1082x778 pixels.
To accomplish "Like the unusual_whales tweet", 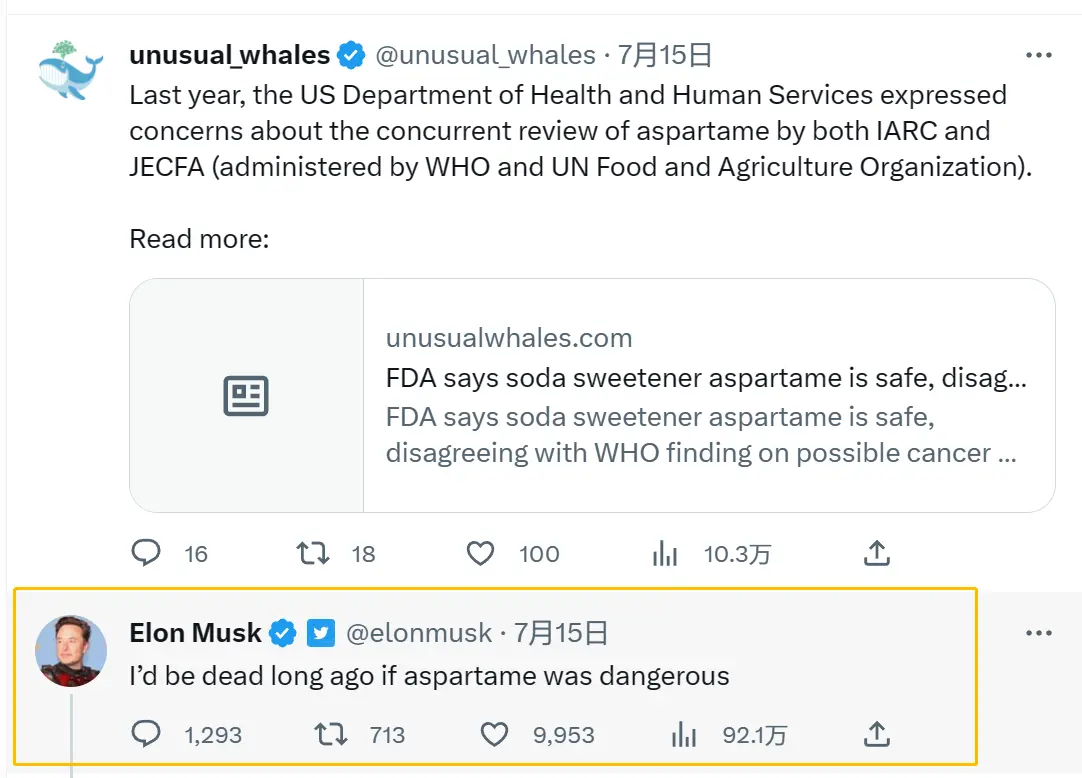I will 481,553.
